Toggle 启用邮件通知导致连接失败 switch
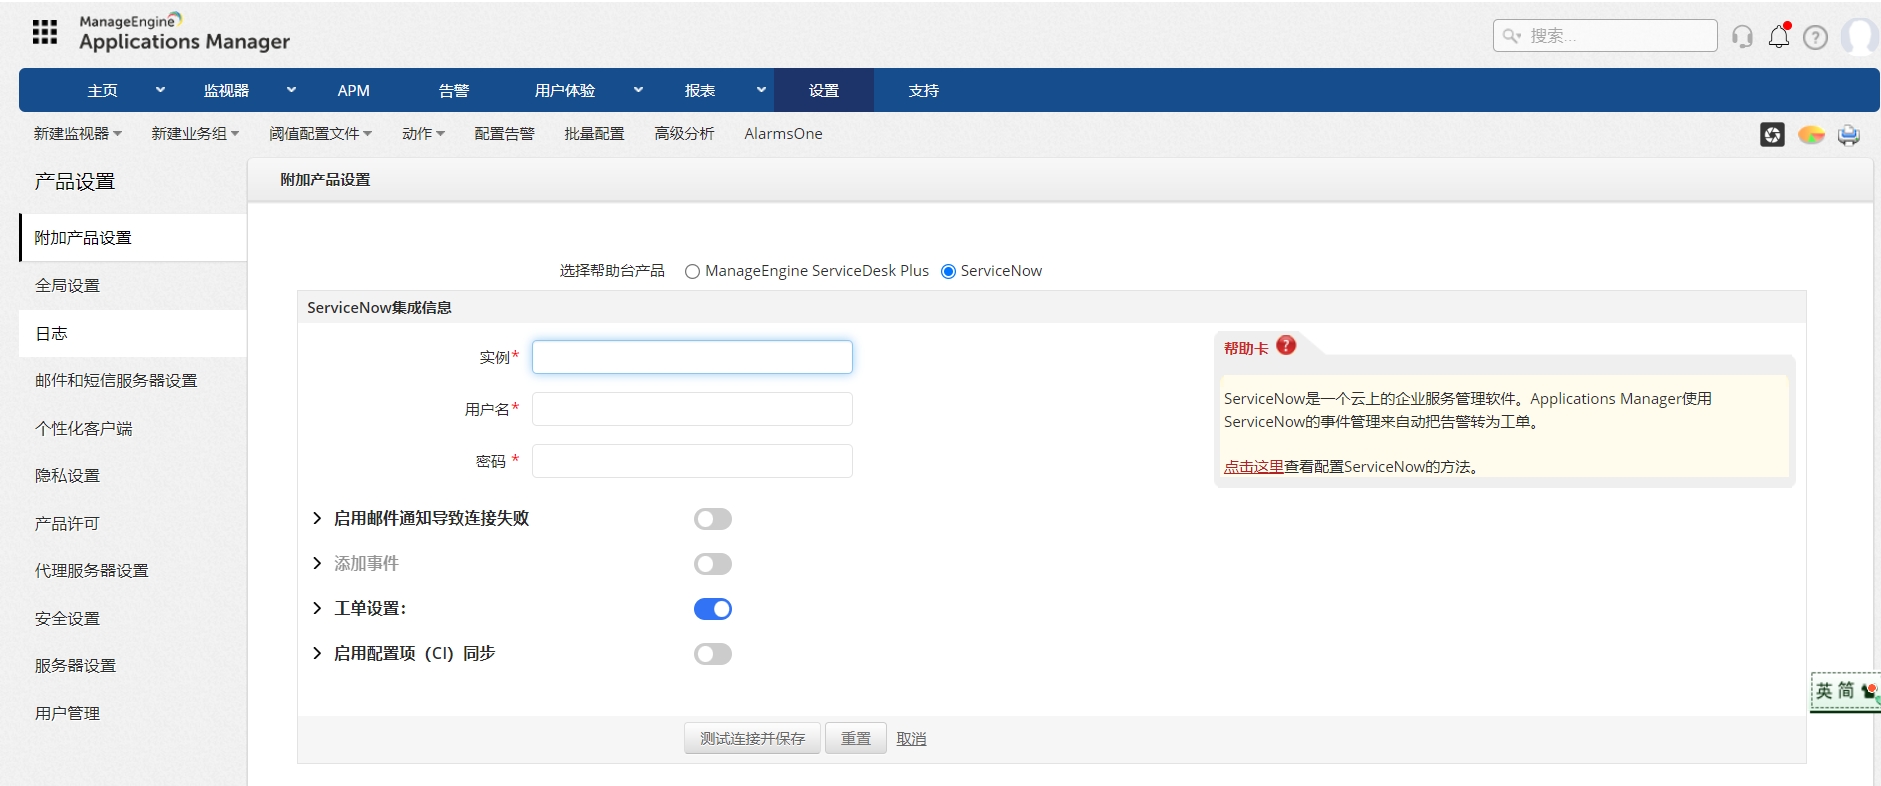Image resolution: width=1881 pixels, height=786 pixels. click(x=713, y=519)
